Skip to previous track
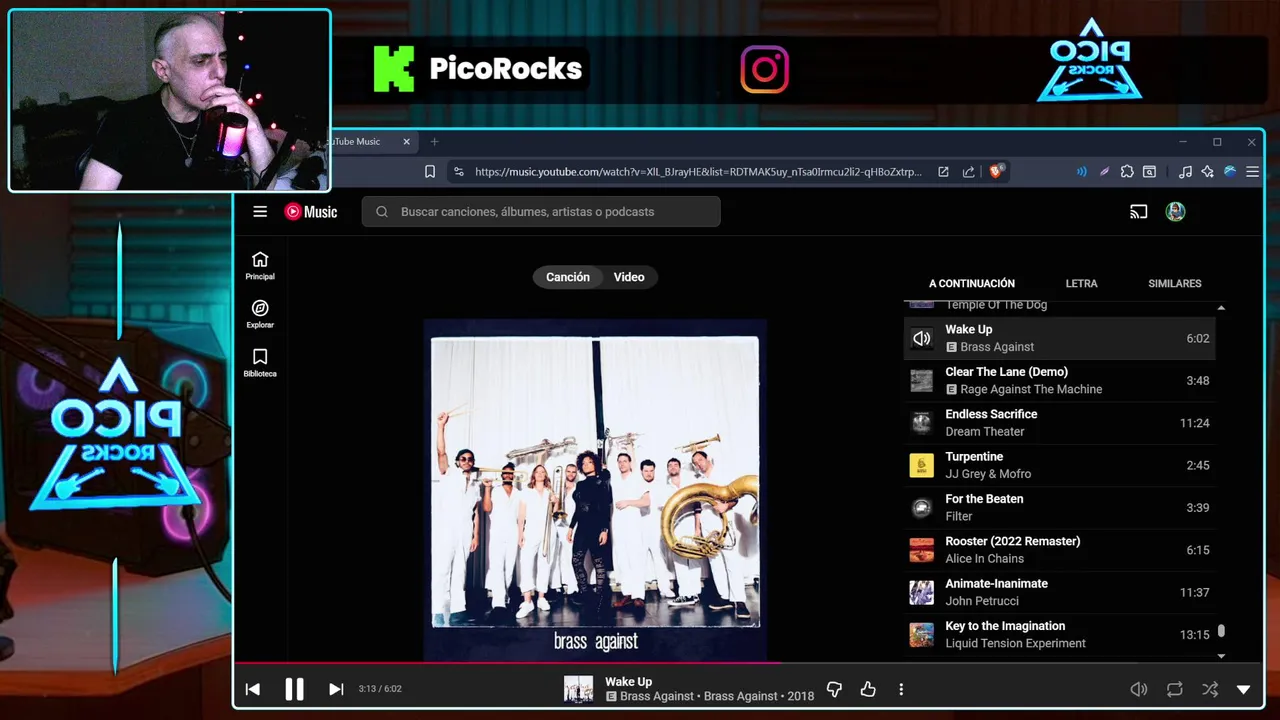Image resolution: width=1280 pixels, height=720 pixels. [x=253, y=689]
